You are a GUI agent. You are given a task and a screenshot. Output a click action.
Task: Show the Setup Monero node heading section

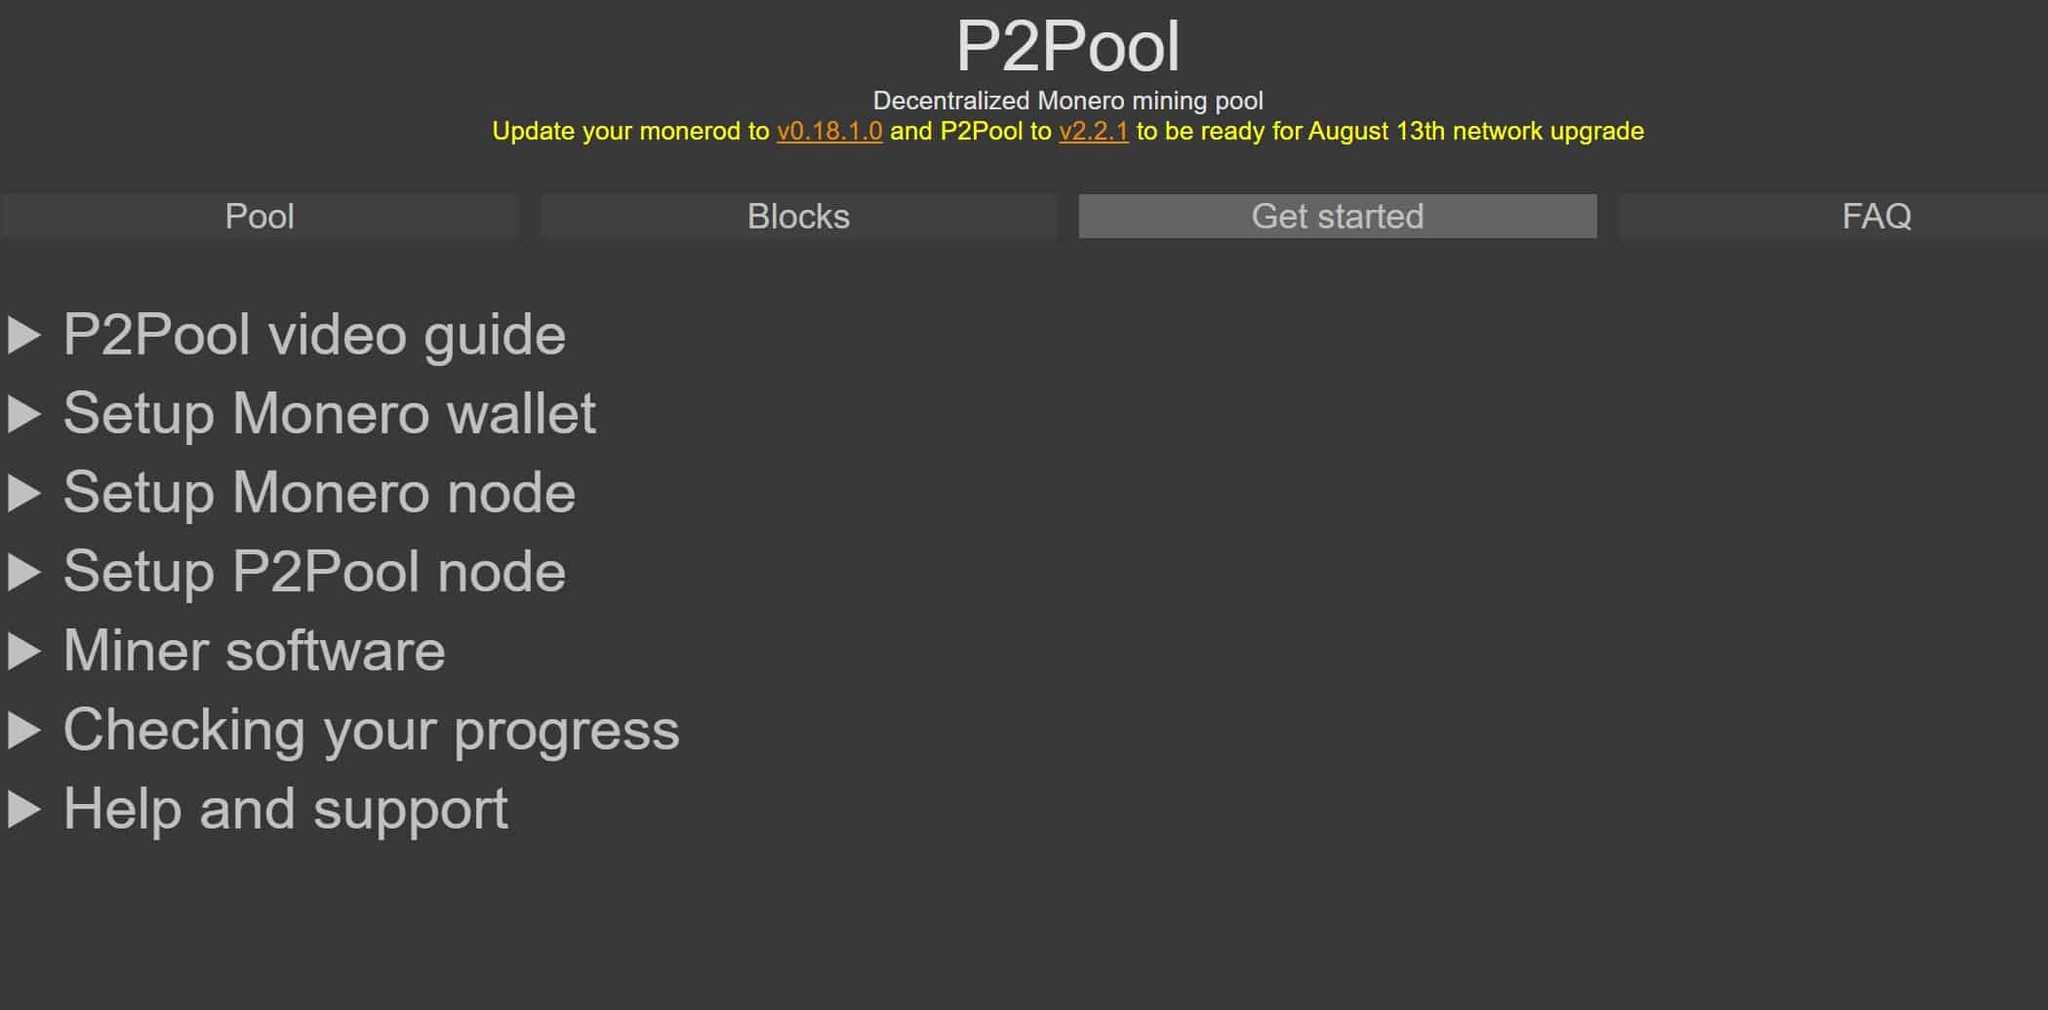pos(319,493)
